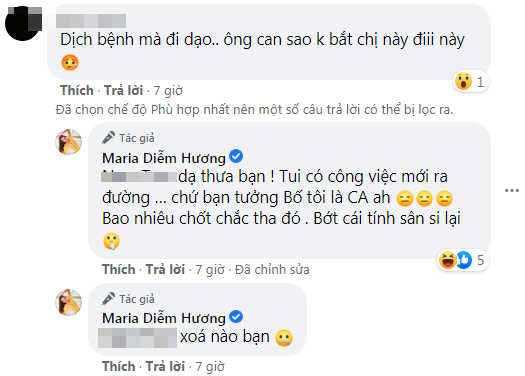The image size is (525, 376).
Task: Click verified badge on first Maria Diễm Hương reply
Action: (236, 156)
